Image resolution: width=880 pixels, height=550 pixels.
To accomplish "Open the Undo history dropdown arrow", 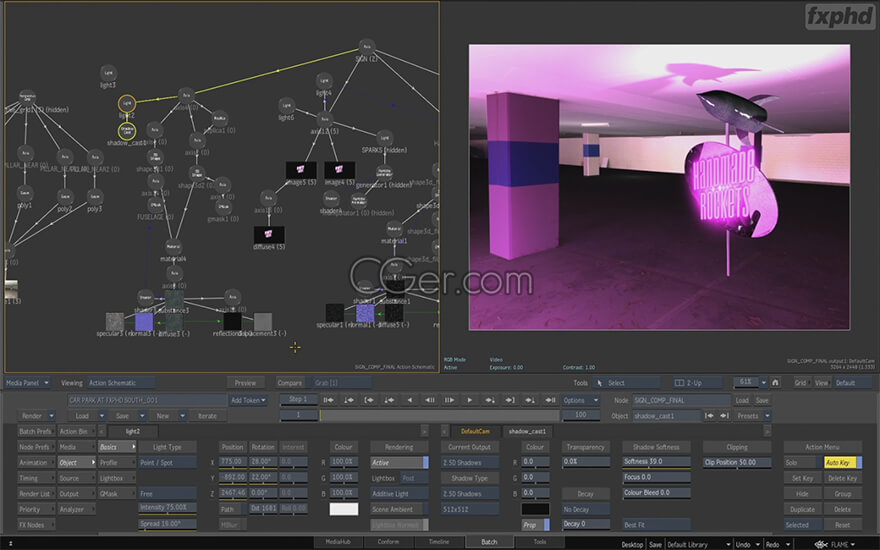I will pyautogui.click(x=757, y=544).
